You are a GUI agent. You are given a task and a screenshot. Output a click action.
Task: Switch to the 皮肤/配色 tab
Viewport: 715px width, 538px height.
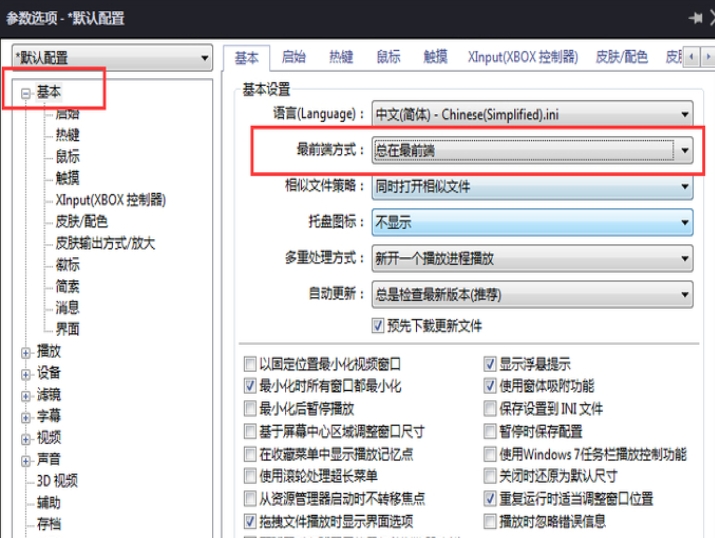tap(622, 57)
